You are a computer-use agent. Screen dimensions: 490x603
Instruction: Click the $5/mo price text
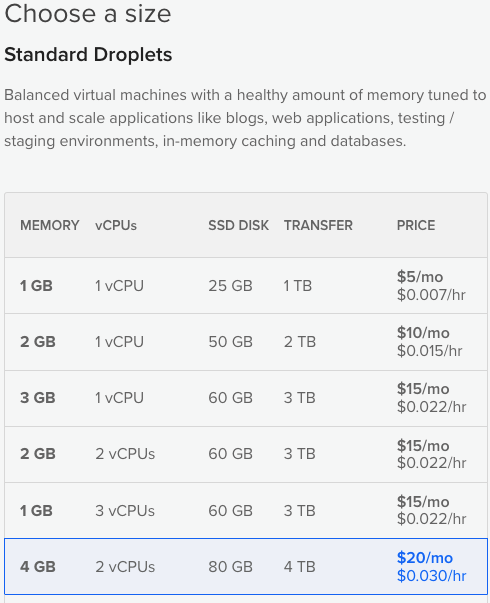[x=420, y=277]
